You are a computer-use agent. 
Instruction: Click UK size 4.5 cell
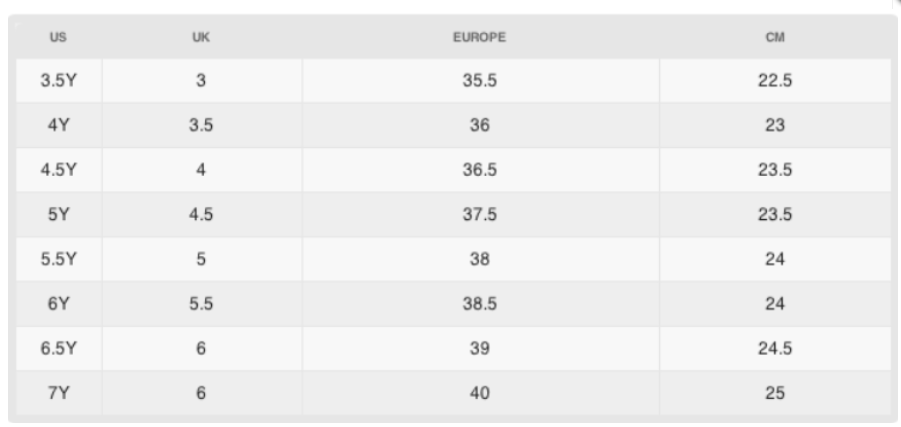tap(201, 214)
